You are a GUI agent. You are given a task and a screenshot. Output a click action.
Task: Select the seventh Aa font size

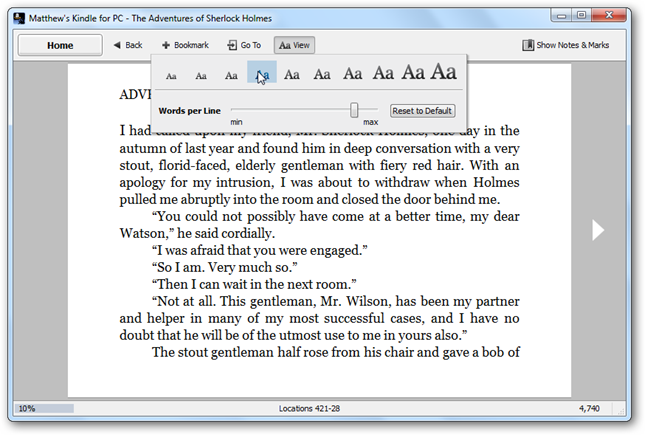click(x=353, y=73)
